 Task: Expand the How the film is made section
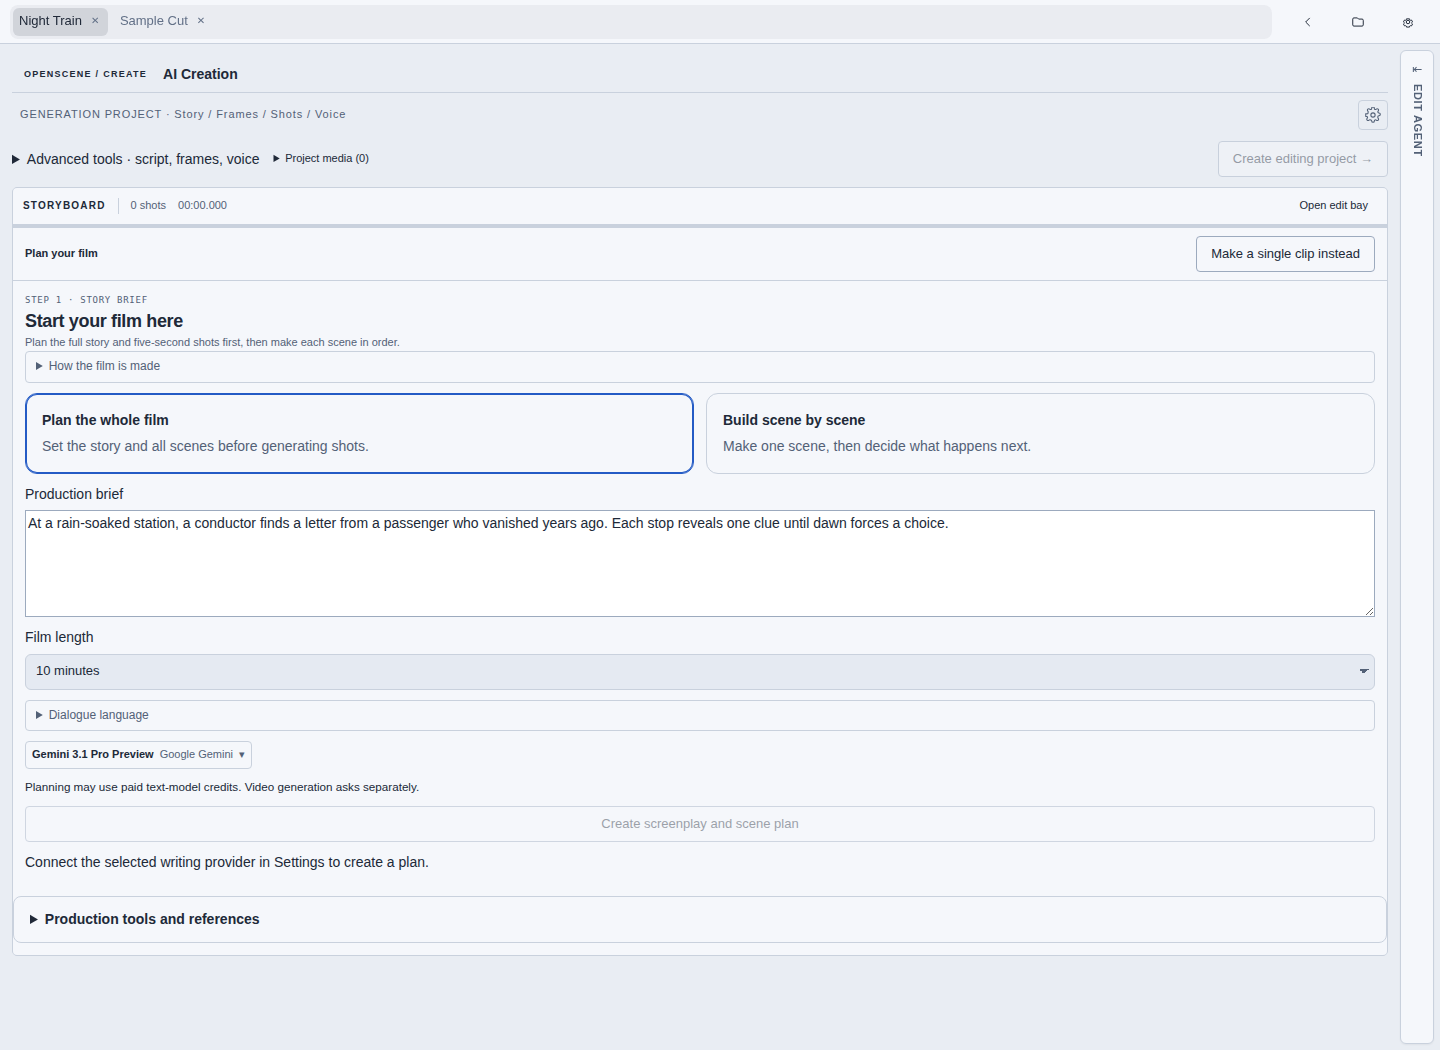pos(700,366)
